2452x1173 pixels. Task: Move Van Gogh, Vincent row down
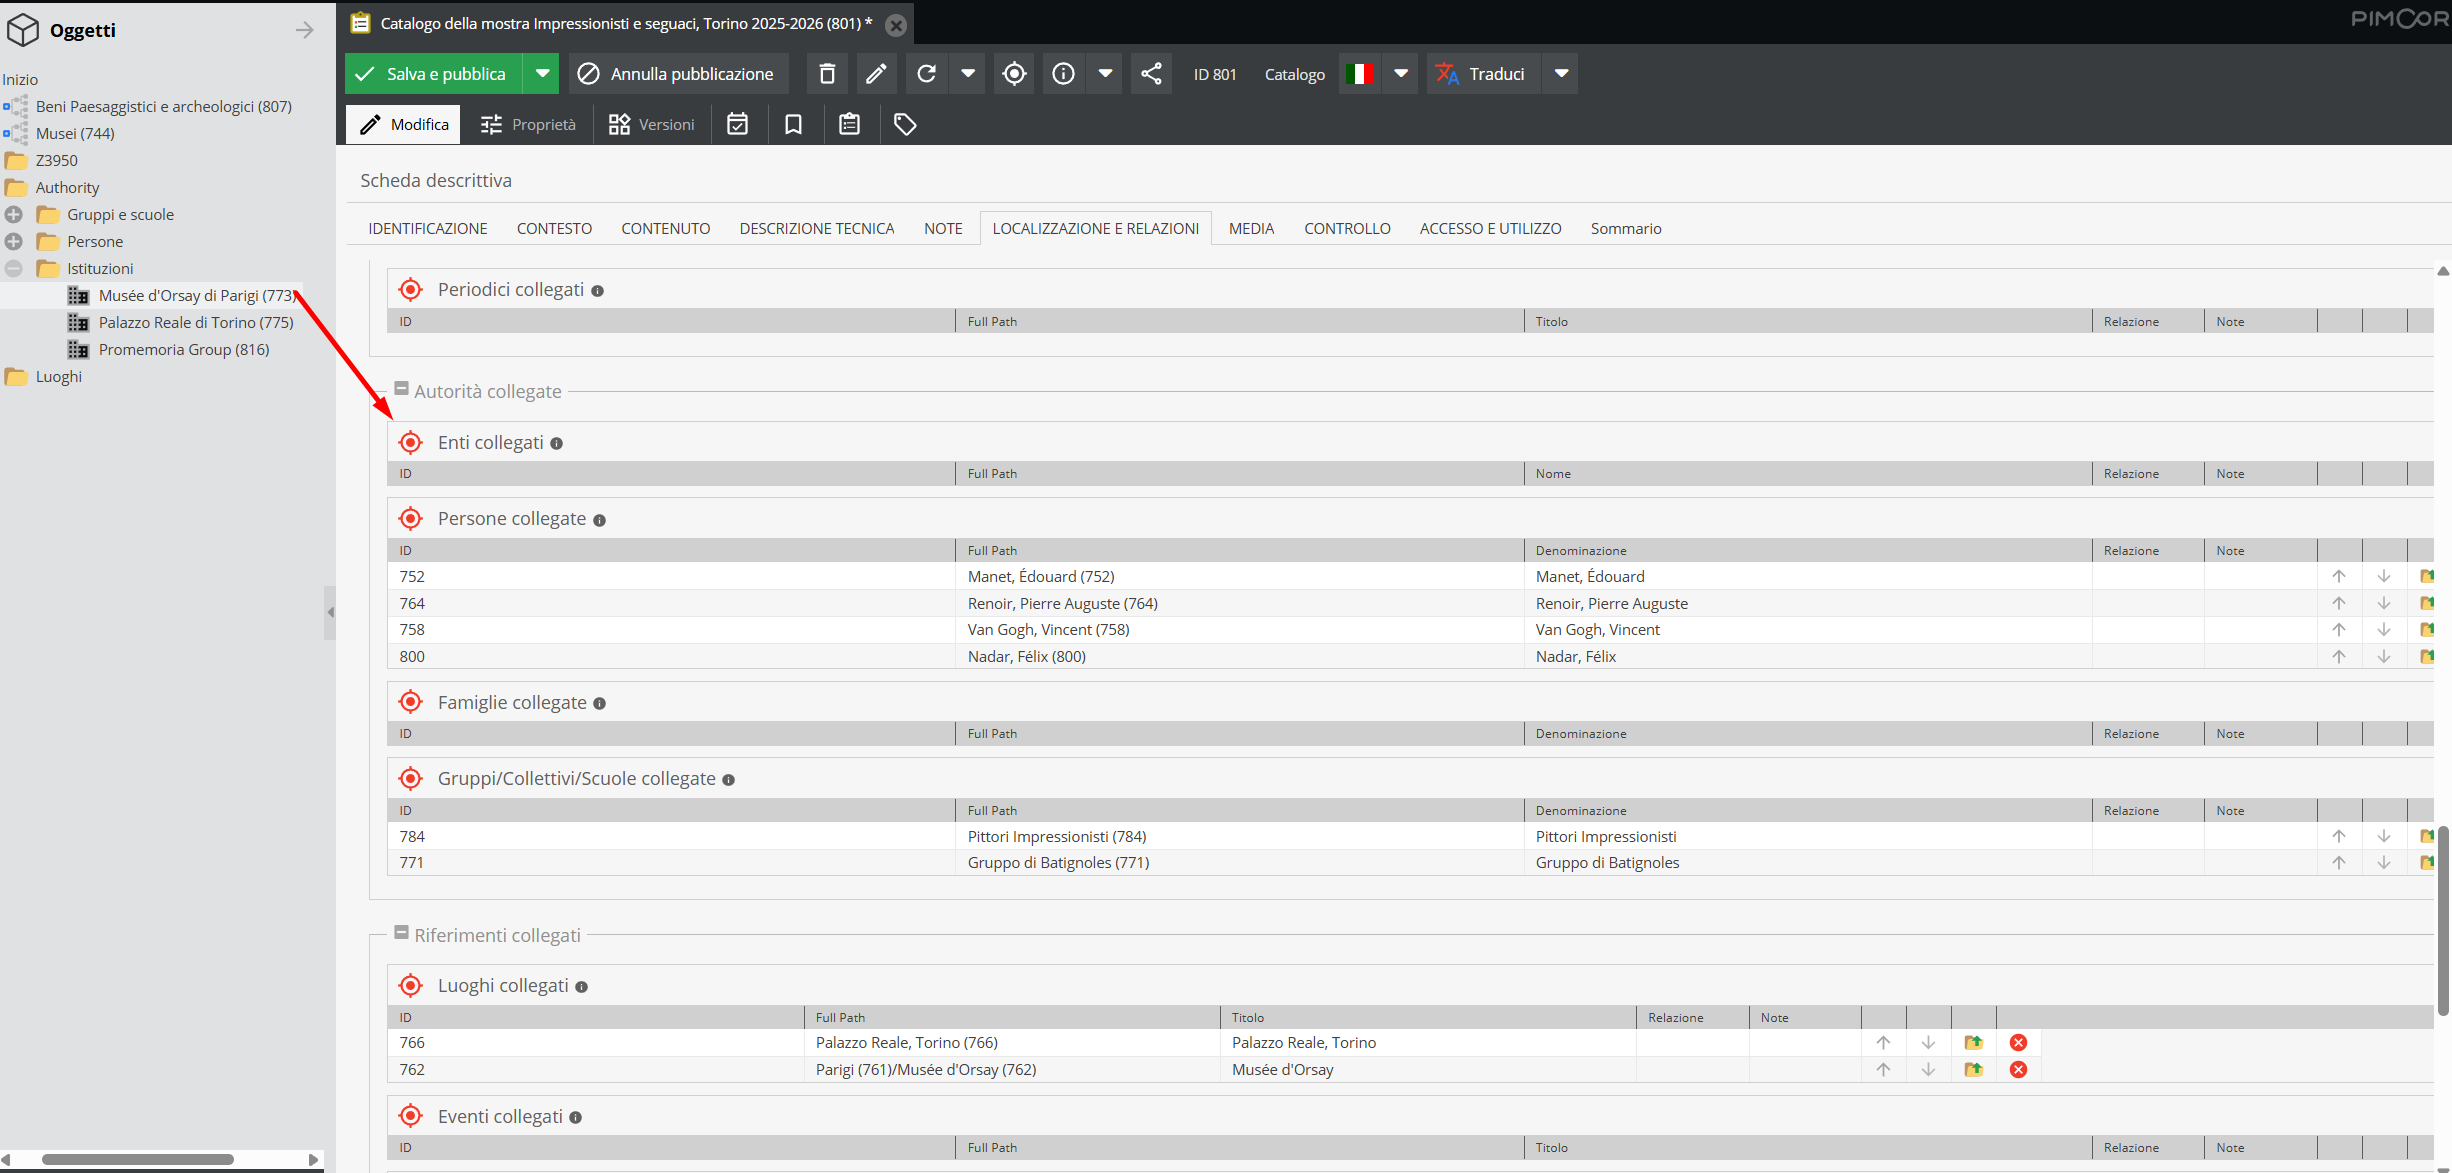(x=2384, y=630)
